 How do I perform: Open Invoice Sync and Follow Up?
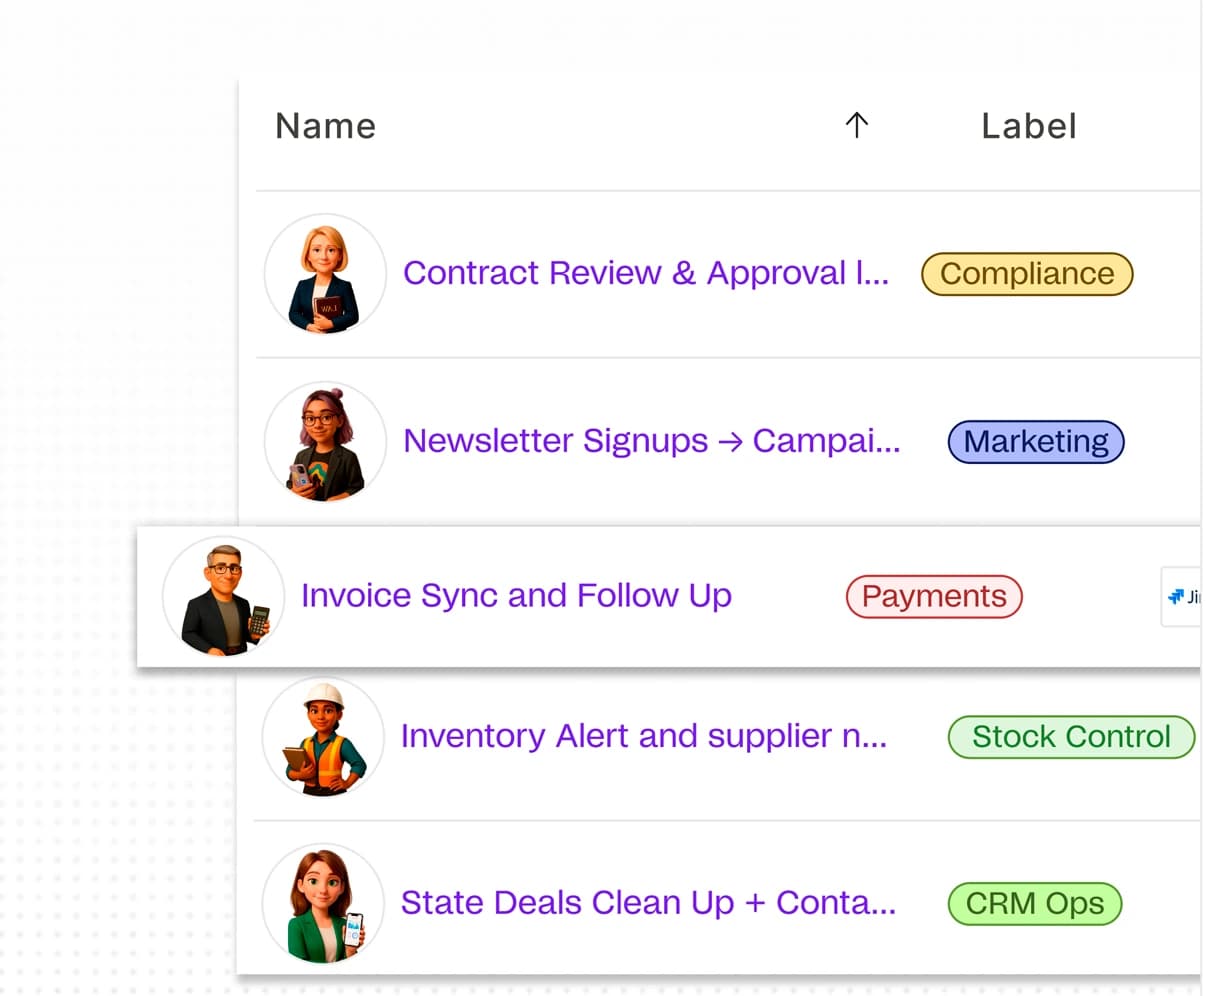516,596
